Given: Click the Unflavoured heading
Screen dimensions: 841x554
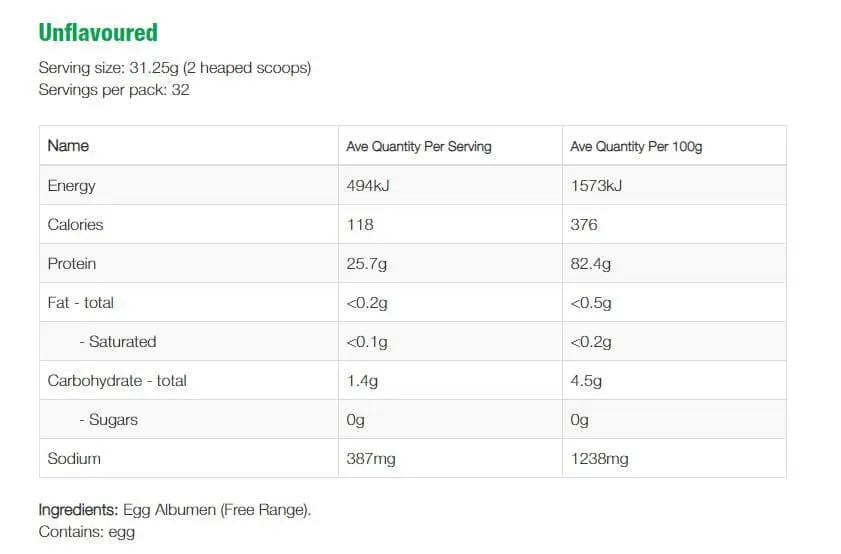Looking at the screenshot, I should [x=98, y=33].
